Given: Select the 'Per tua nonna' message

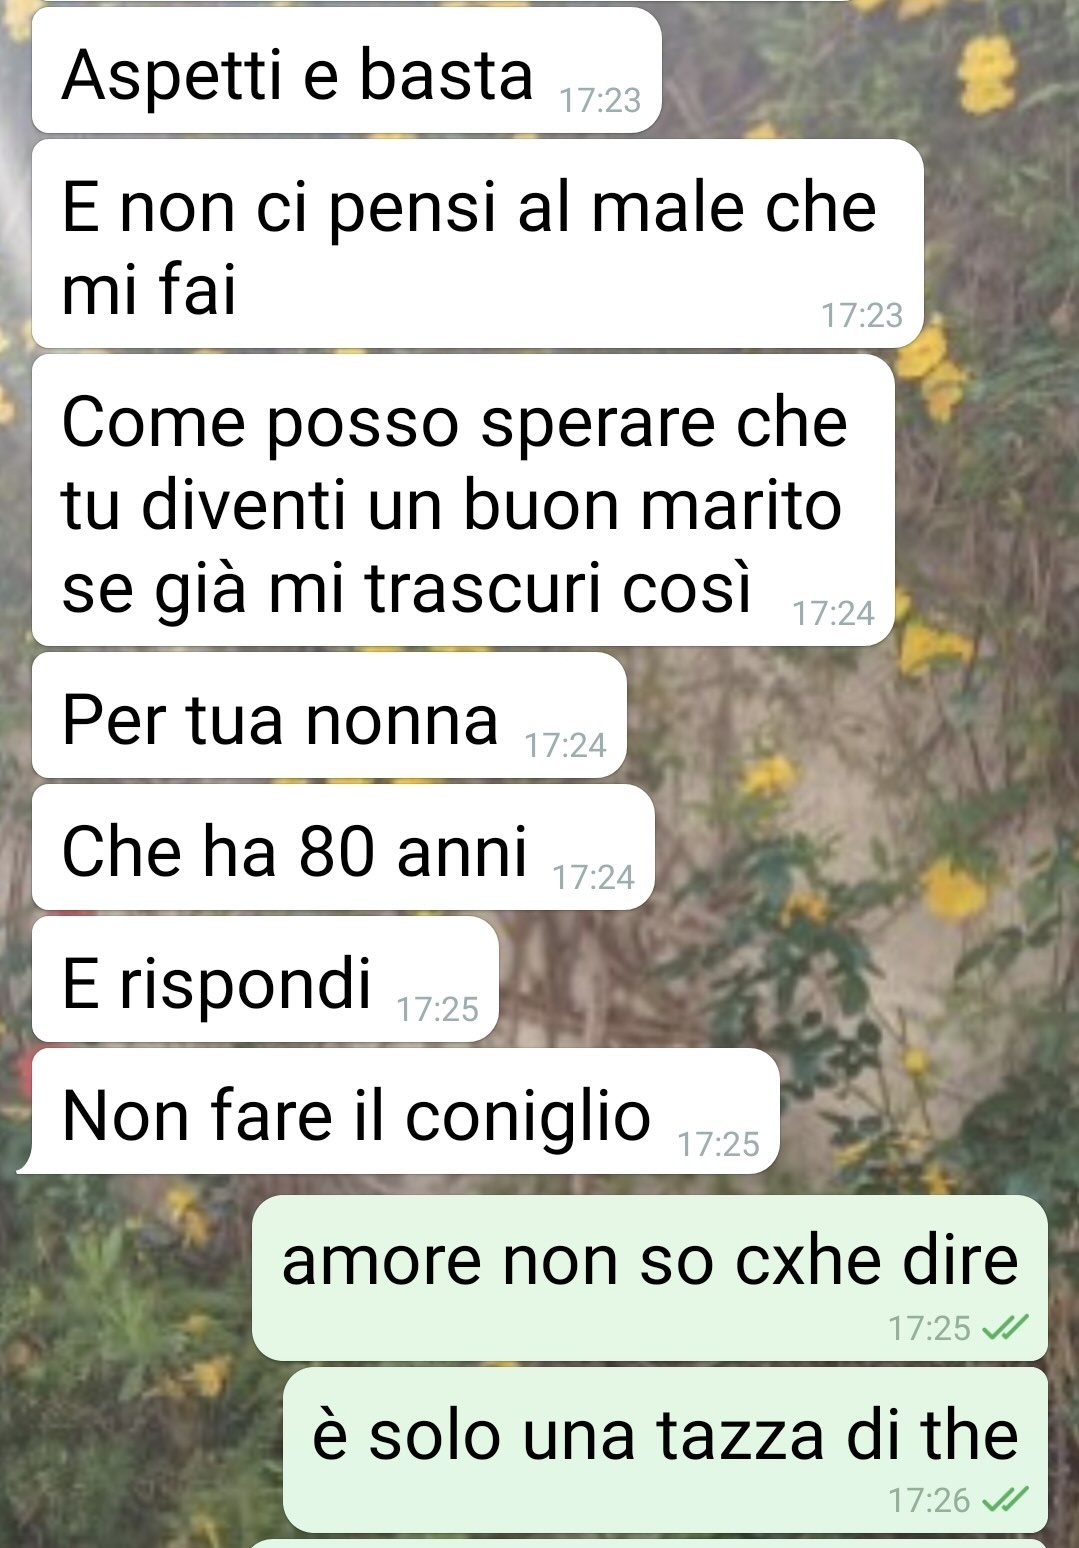Looking at the screenshot, I should click(329, 715).
